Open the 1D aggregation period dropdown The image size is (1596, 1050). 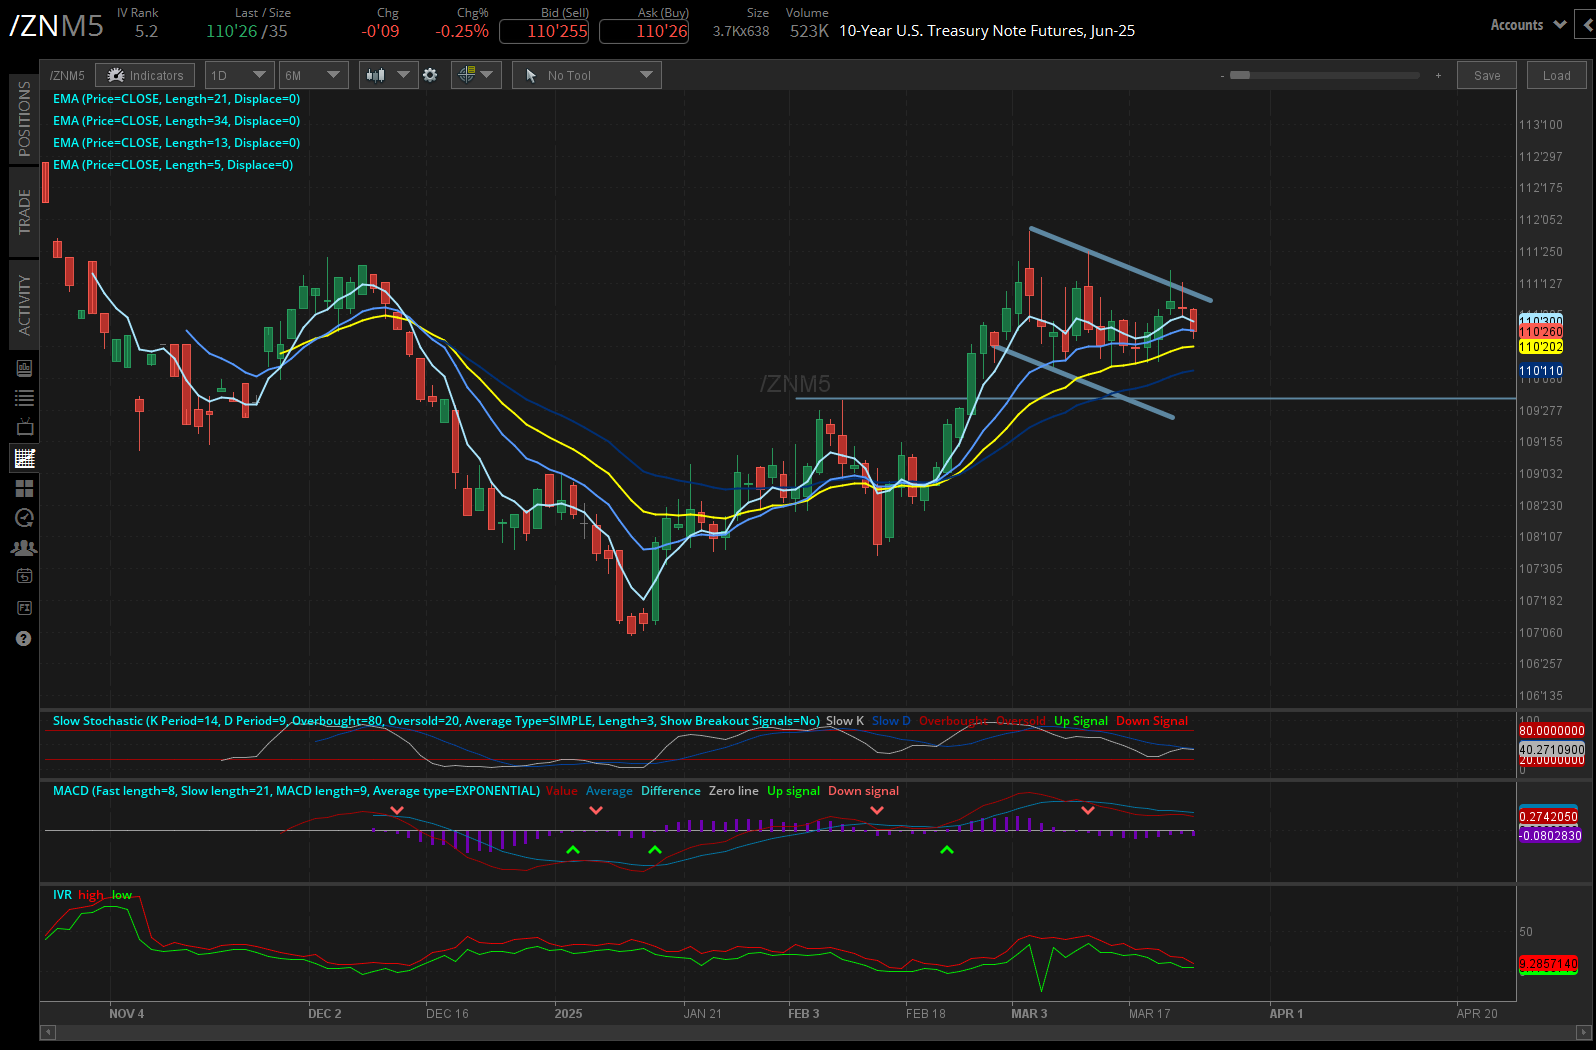pyautogui.click(x=238, y=75)
